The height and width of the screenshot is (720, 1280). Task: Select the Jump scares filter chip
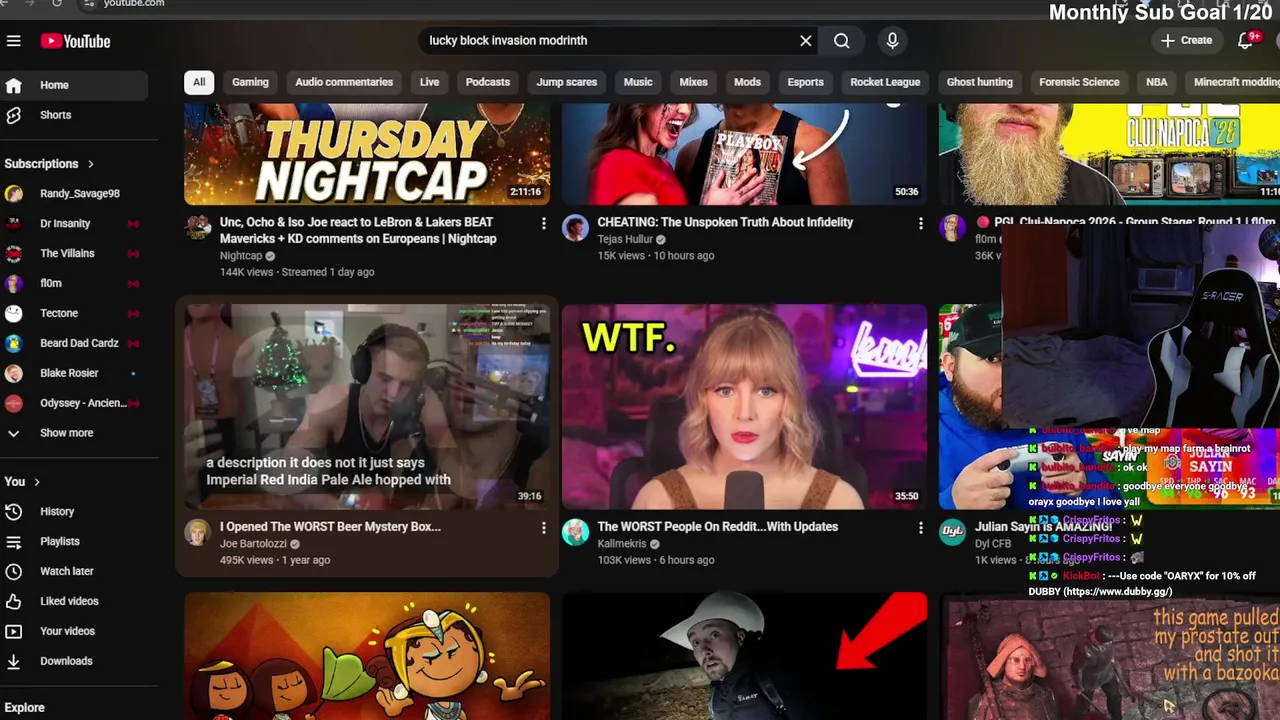coord(567,82)
